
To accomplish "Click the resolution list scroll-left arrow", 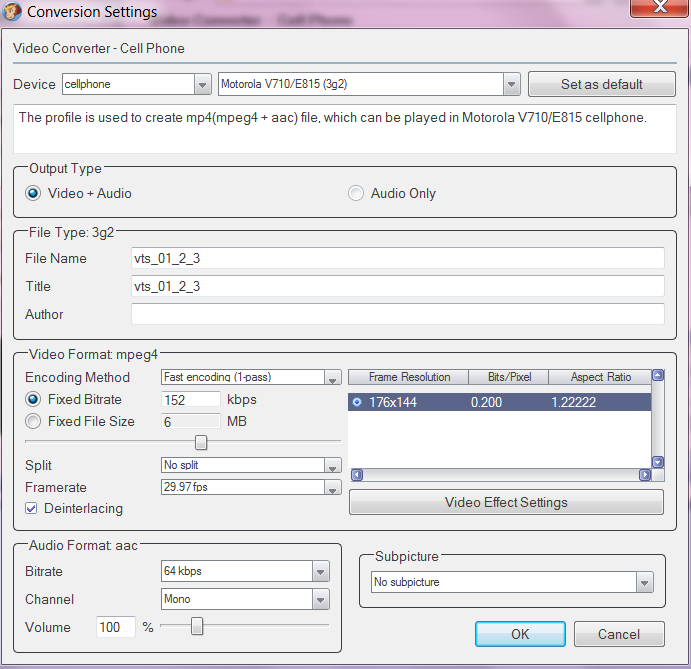I will click(x=355, y=475).
